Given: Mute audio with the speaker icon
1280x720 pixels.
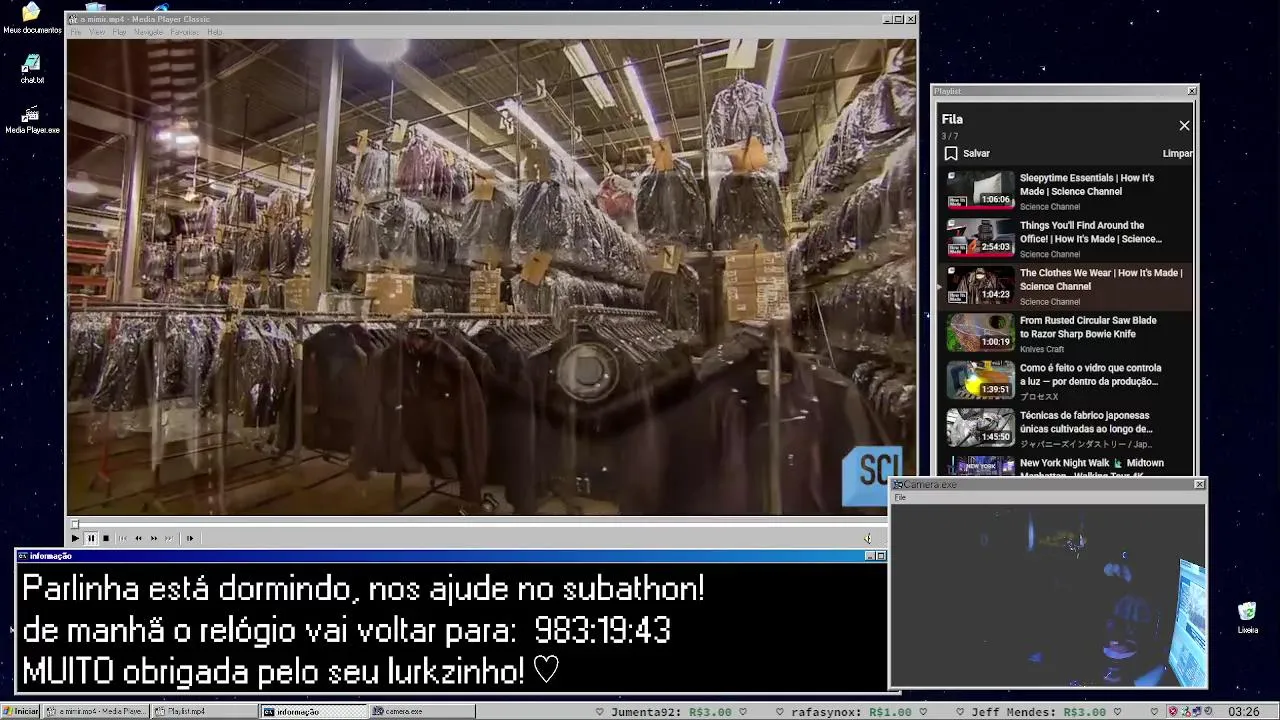Looking at the screenshot, I should (x=868, y=538).
